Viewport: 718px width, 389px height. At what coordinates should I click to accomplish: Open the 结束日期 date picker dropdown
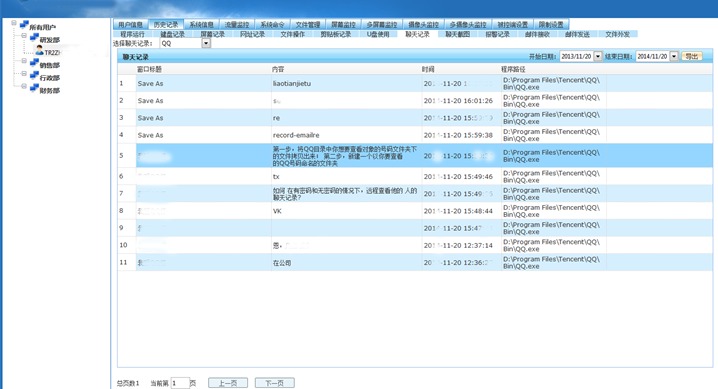[674, 56]
